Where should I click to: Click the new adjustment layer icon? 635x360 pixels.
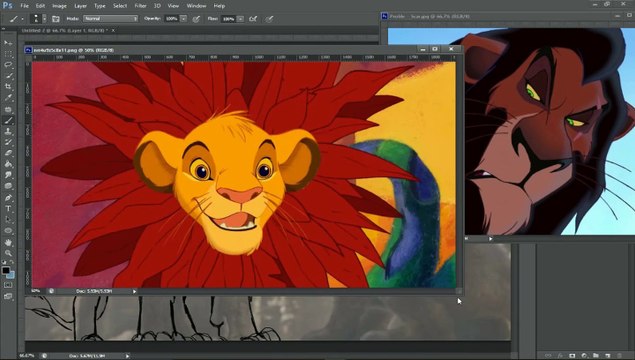click(x=584, y=356)
